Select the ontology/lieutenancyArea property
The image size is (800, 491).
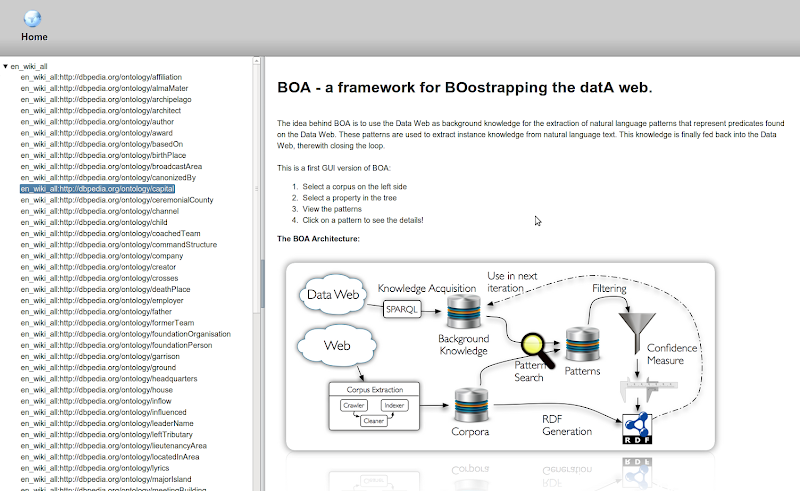coord(114,446)
